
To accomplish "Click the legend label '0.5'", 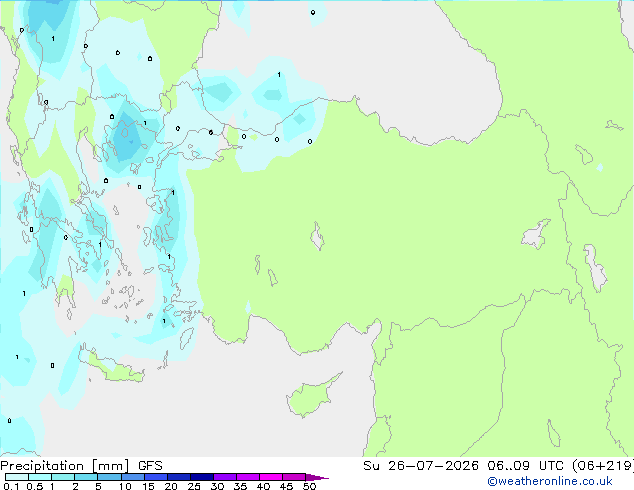I will coord(35,486).
